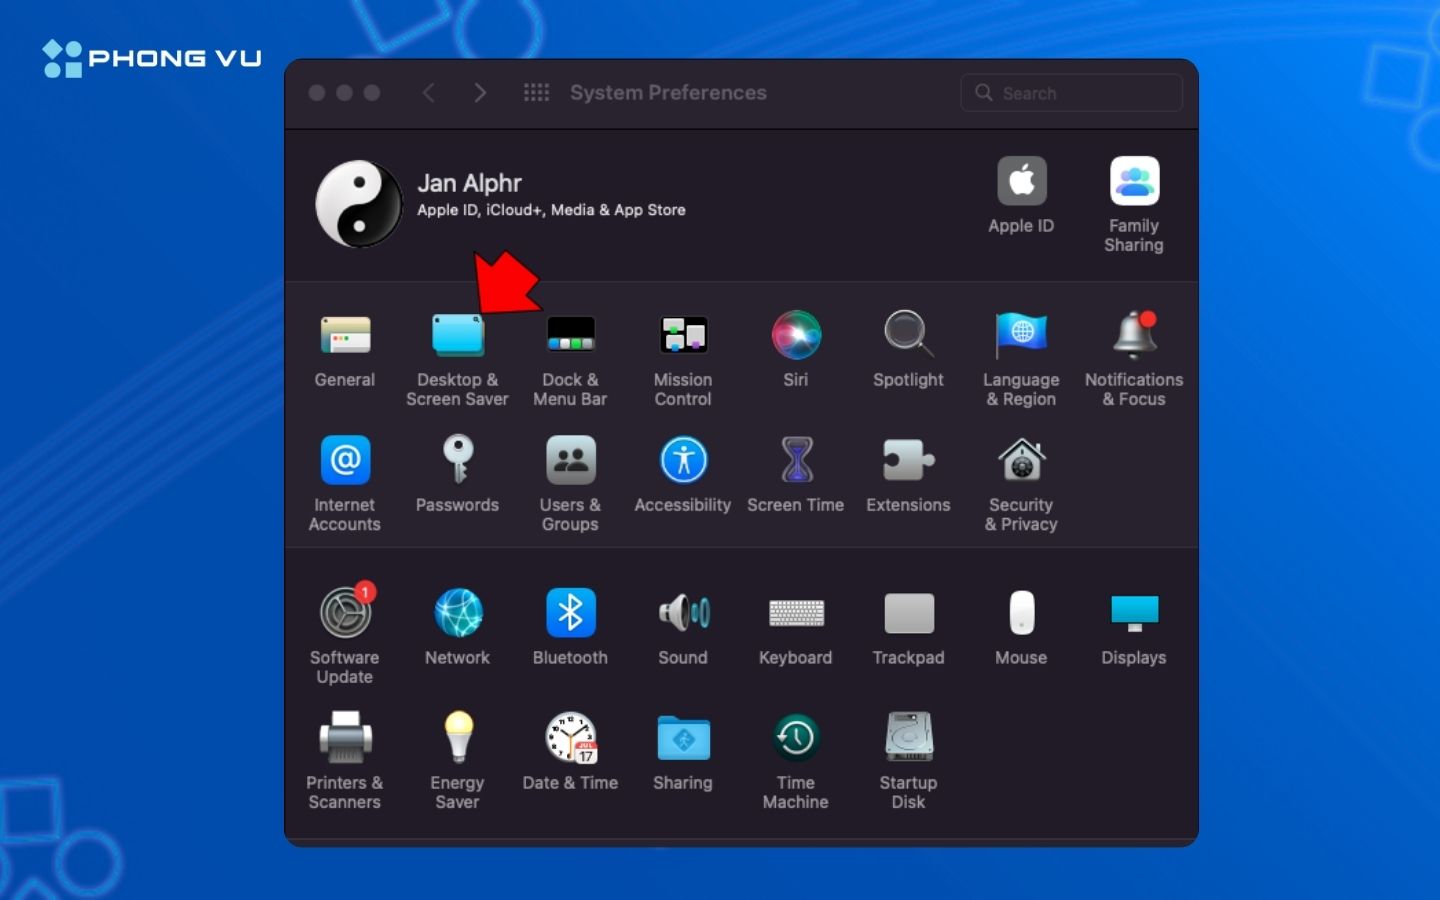Open Displays preferences
The width and height of the screenshot is (1440, 900).
pos(1134,614)
